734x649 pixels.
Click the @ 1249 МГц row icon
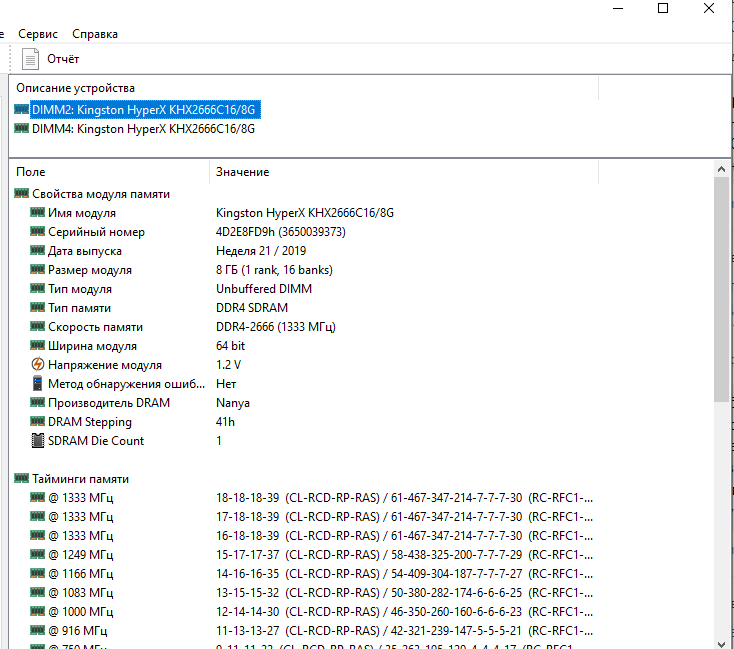click(x=37, y=554)
